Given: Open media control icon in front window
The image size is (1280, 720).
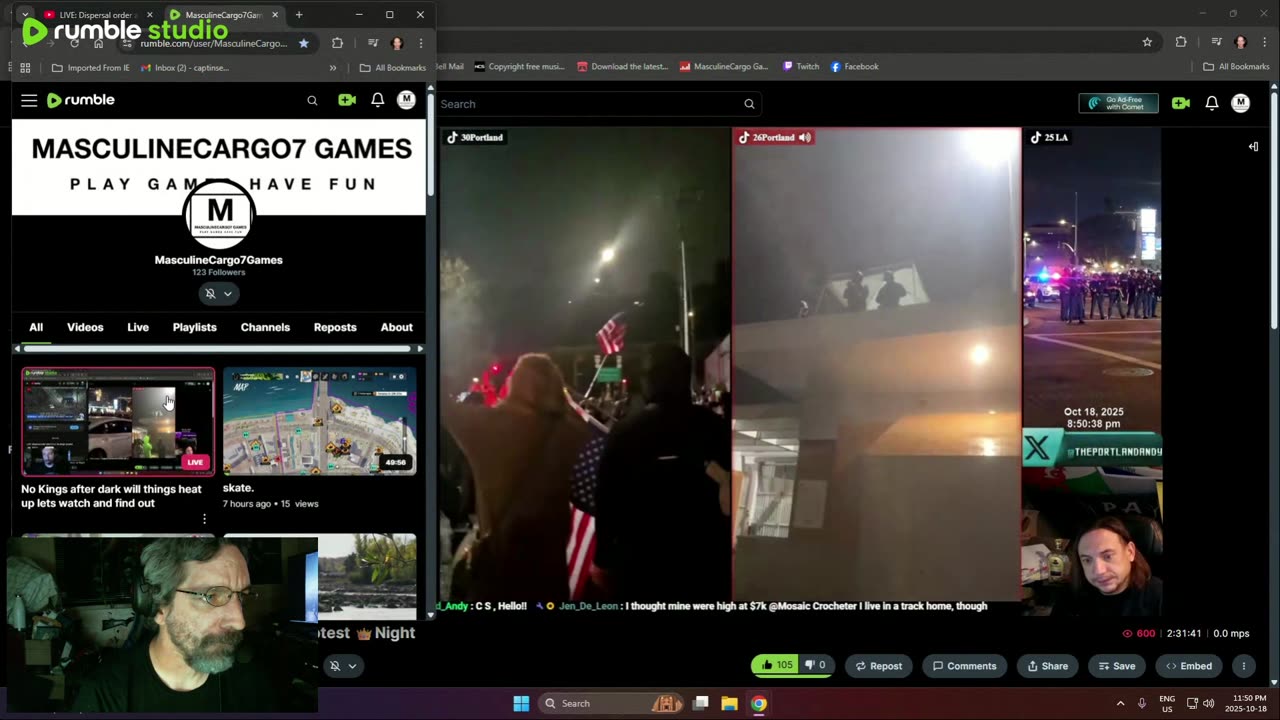Looking at the screenshot, I should pos(372,43).
